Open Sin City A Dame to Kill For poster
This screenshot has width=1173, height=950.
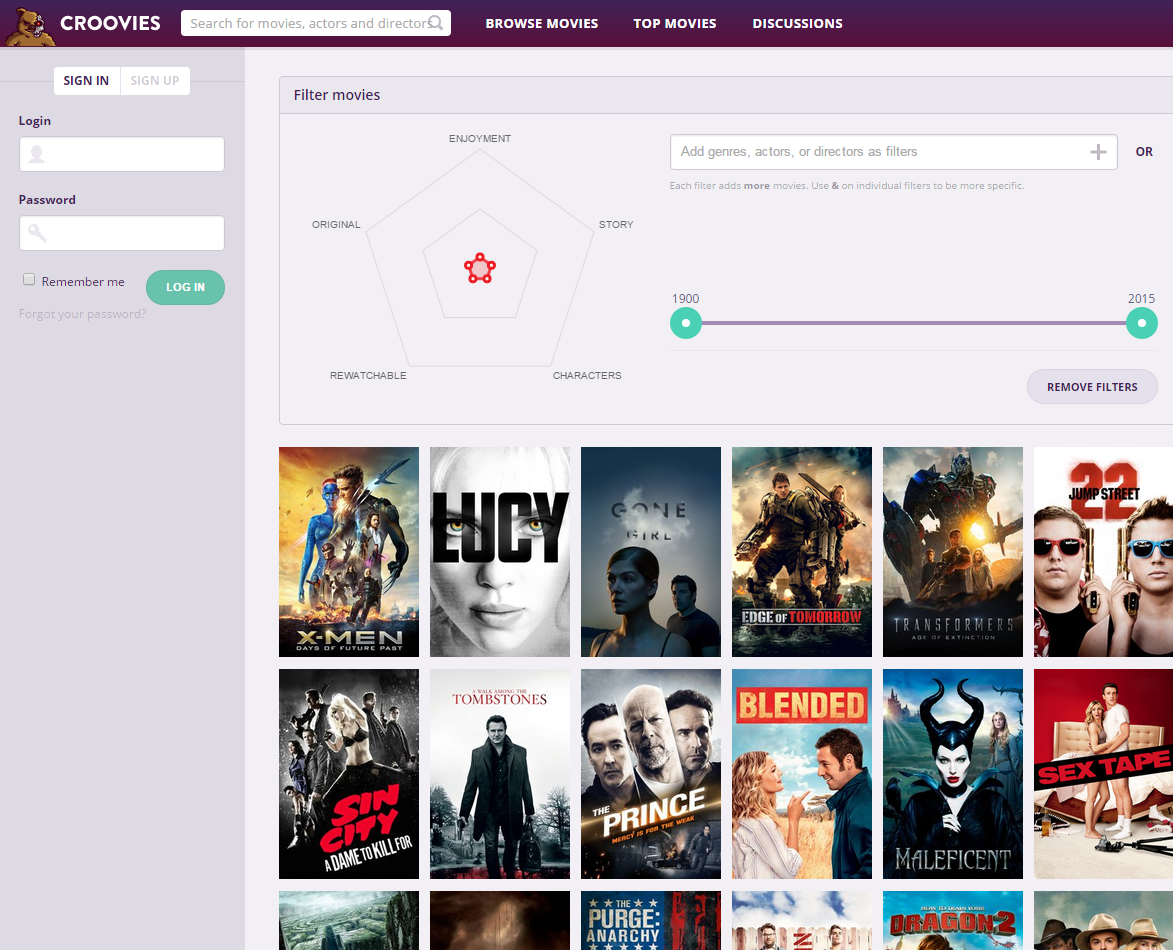coord(349,774)
